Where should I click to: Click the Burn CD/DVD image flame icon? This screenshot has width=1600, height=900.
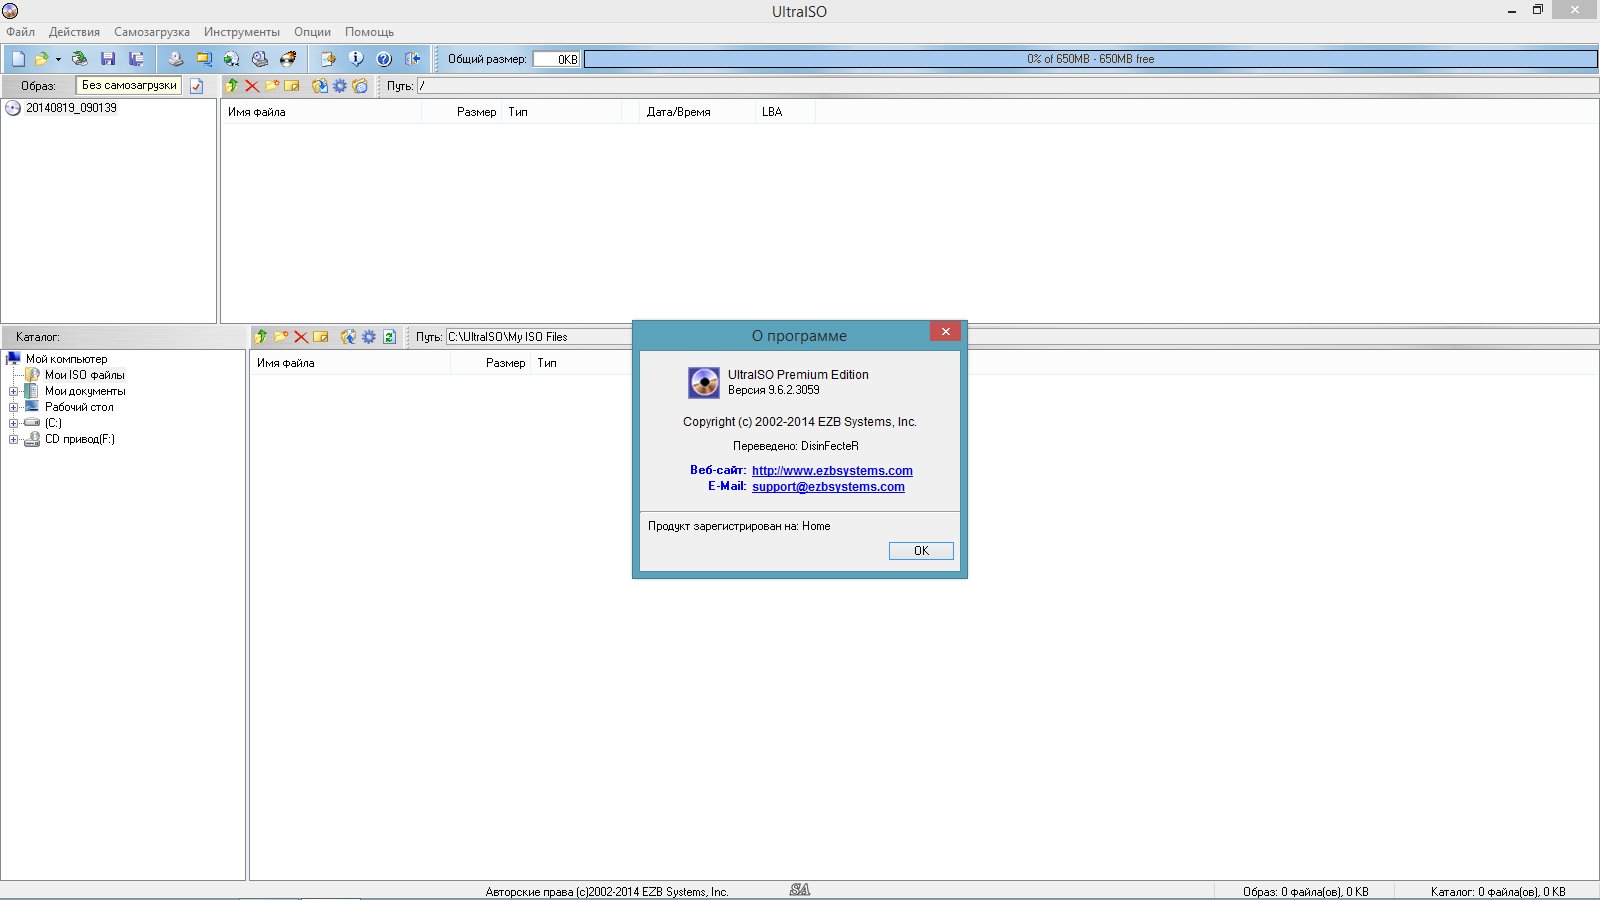tap(288, 59)
